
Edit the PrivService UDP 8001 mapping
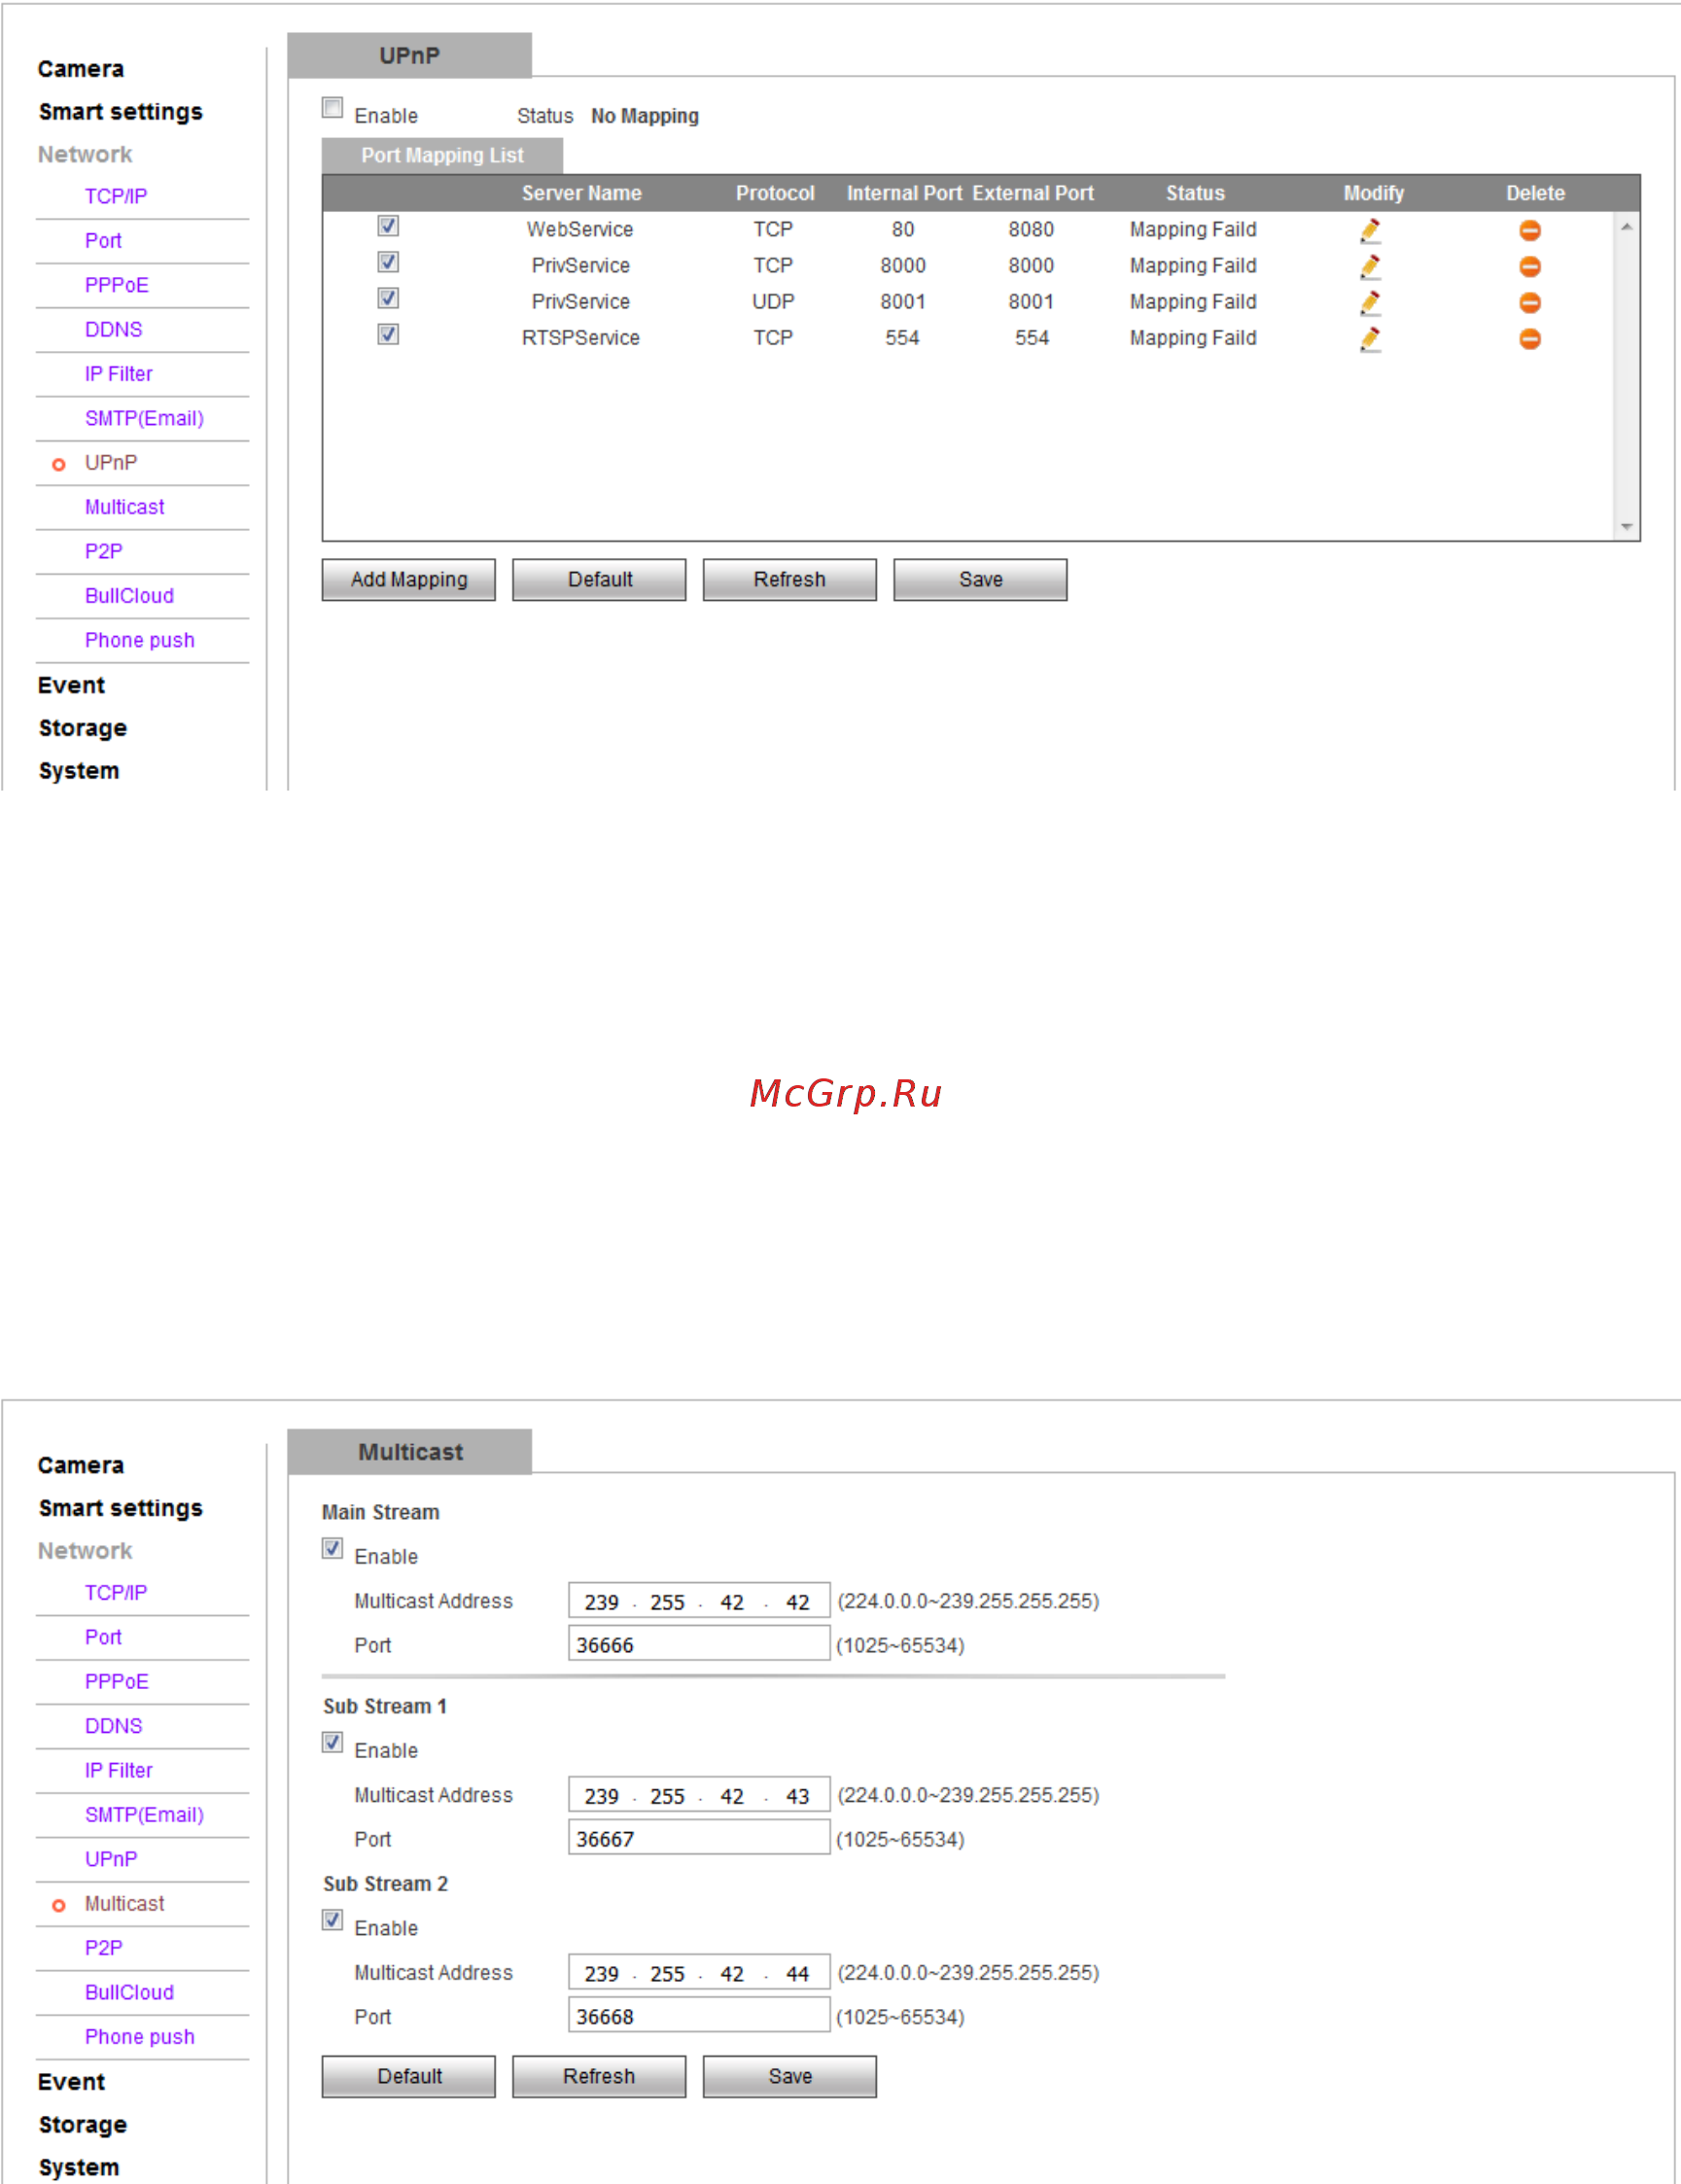tap(1370, 303)
